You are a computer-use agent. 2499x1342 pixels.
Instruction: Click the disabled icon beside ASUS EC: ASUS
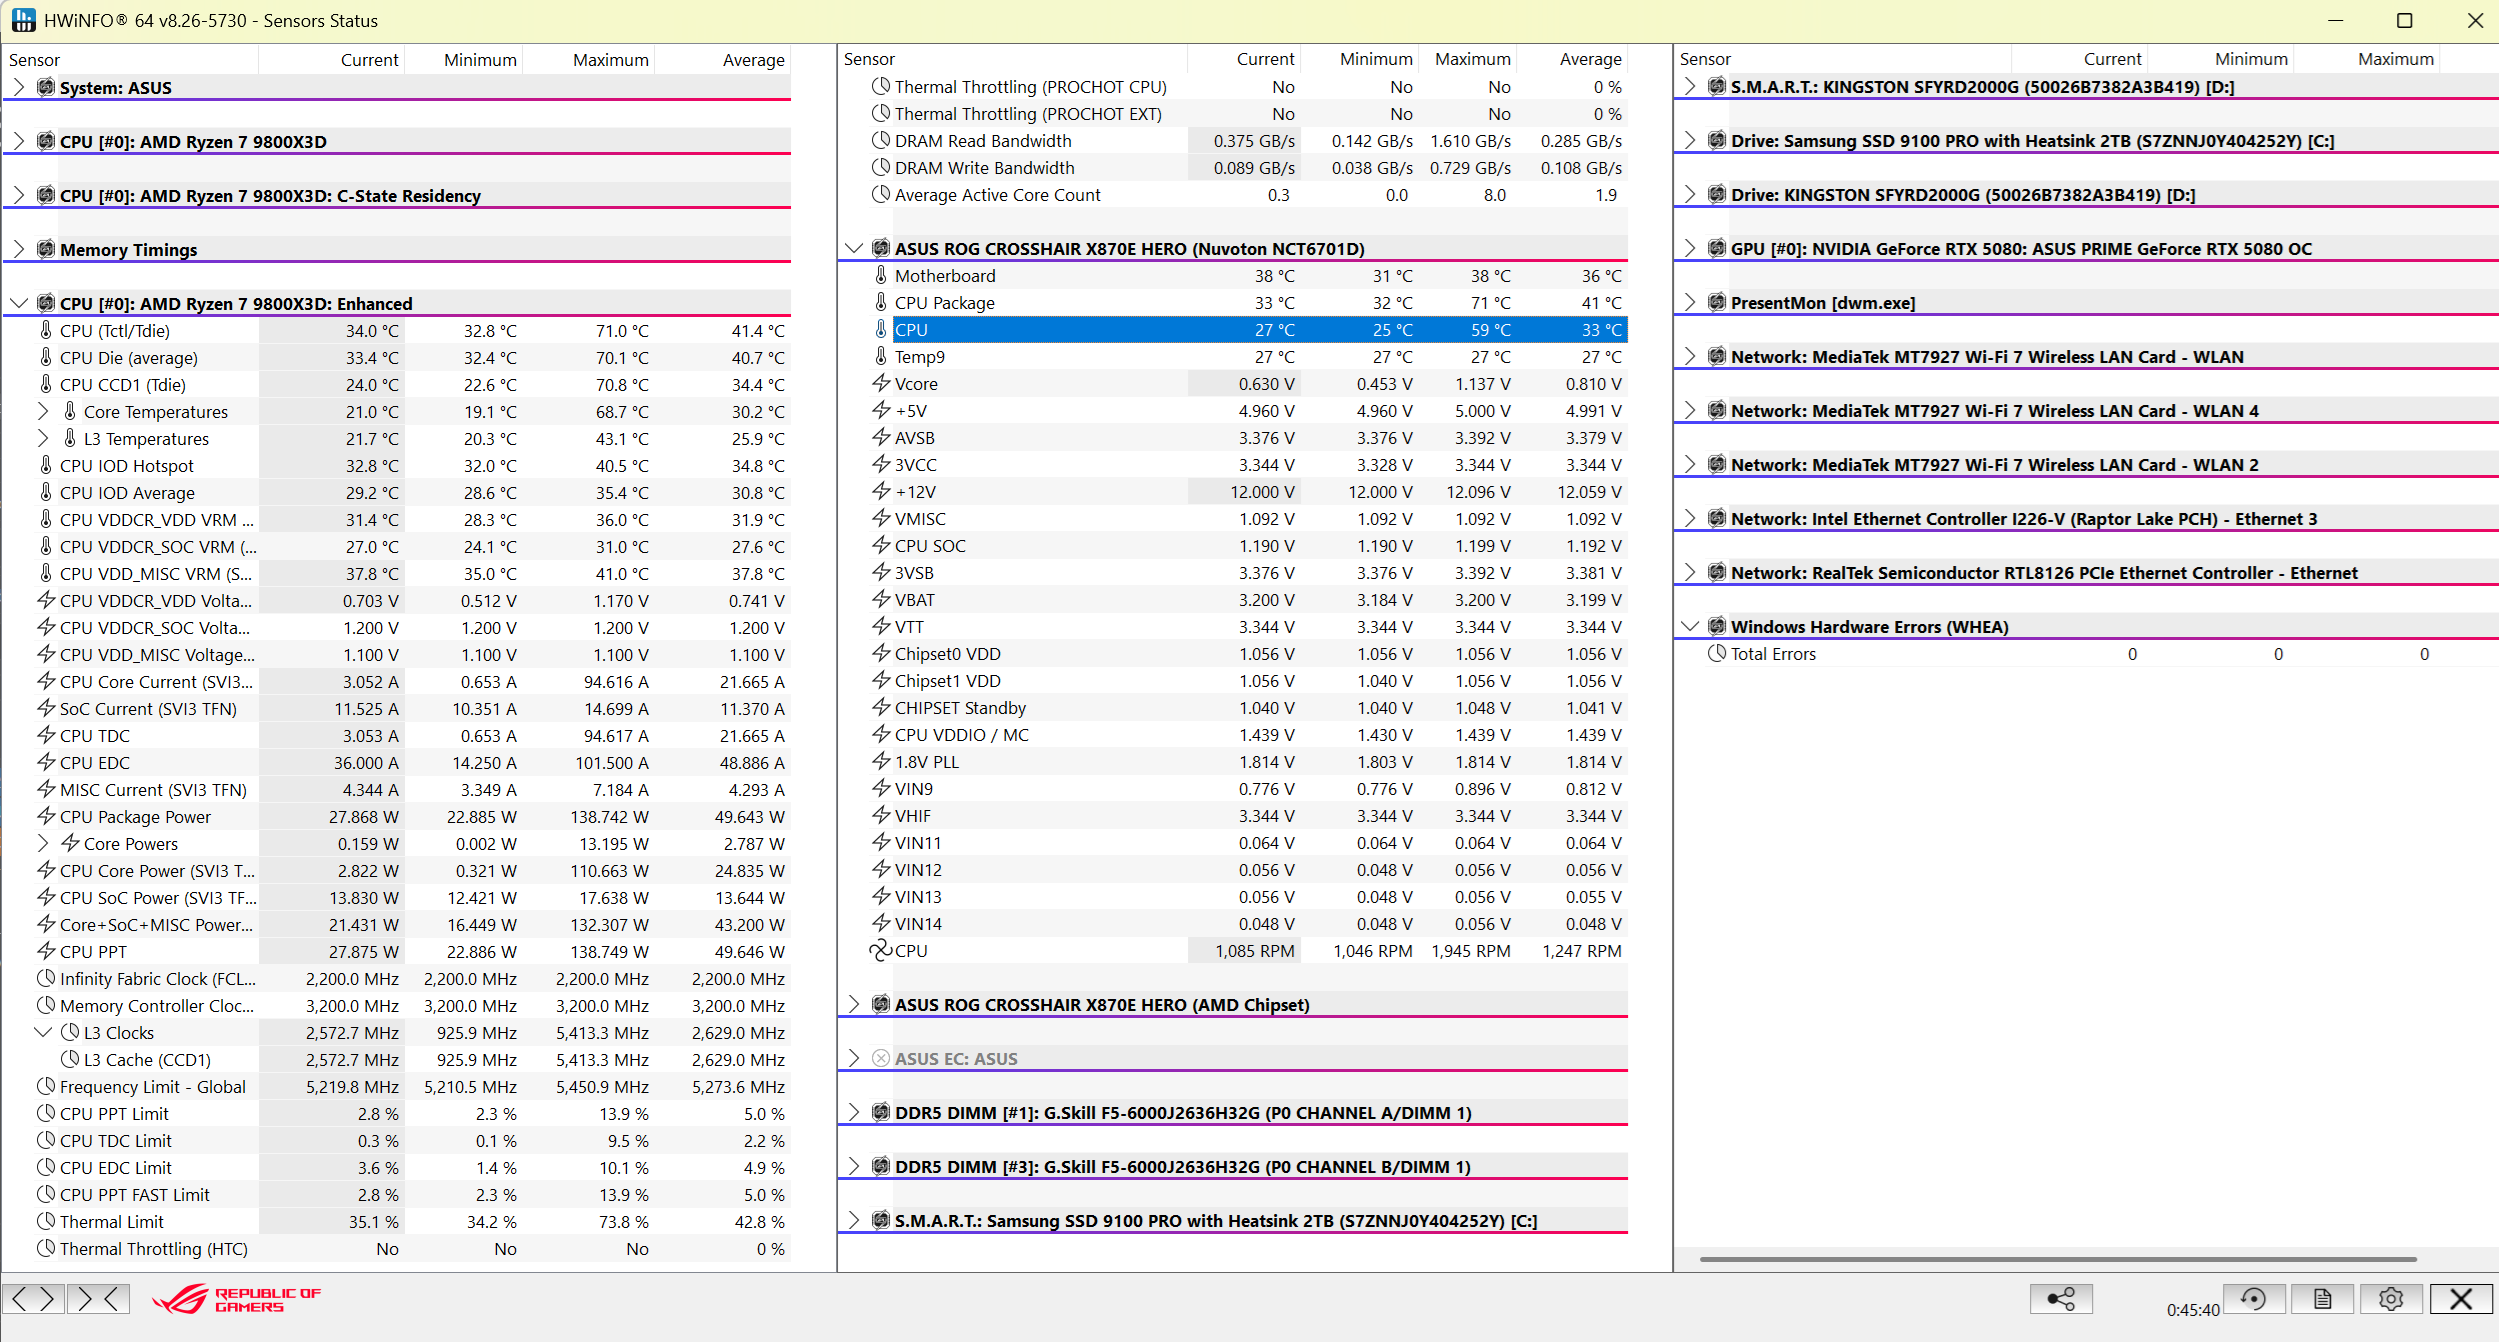(881, 1058)
